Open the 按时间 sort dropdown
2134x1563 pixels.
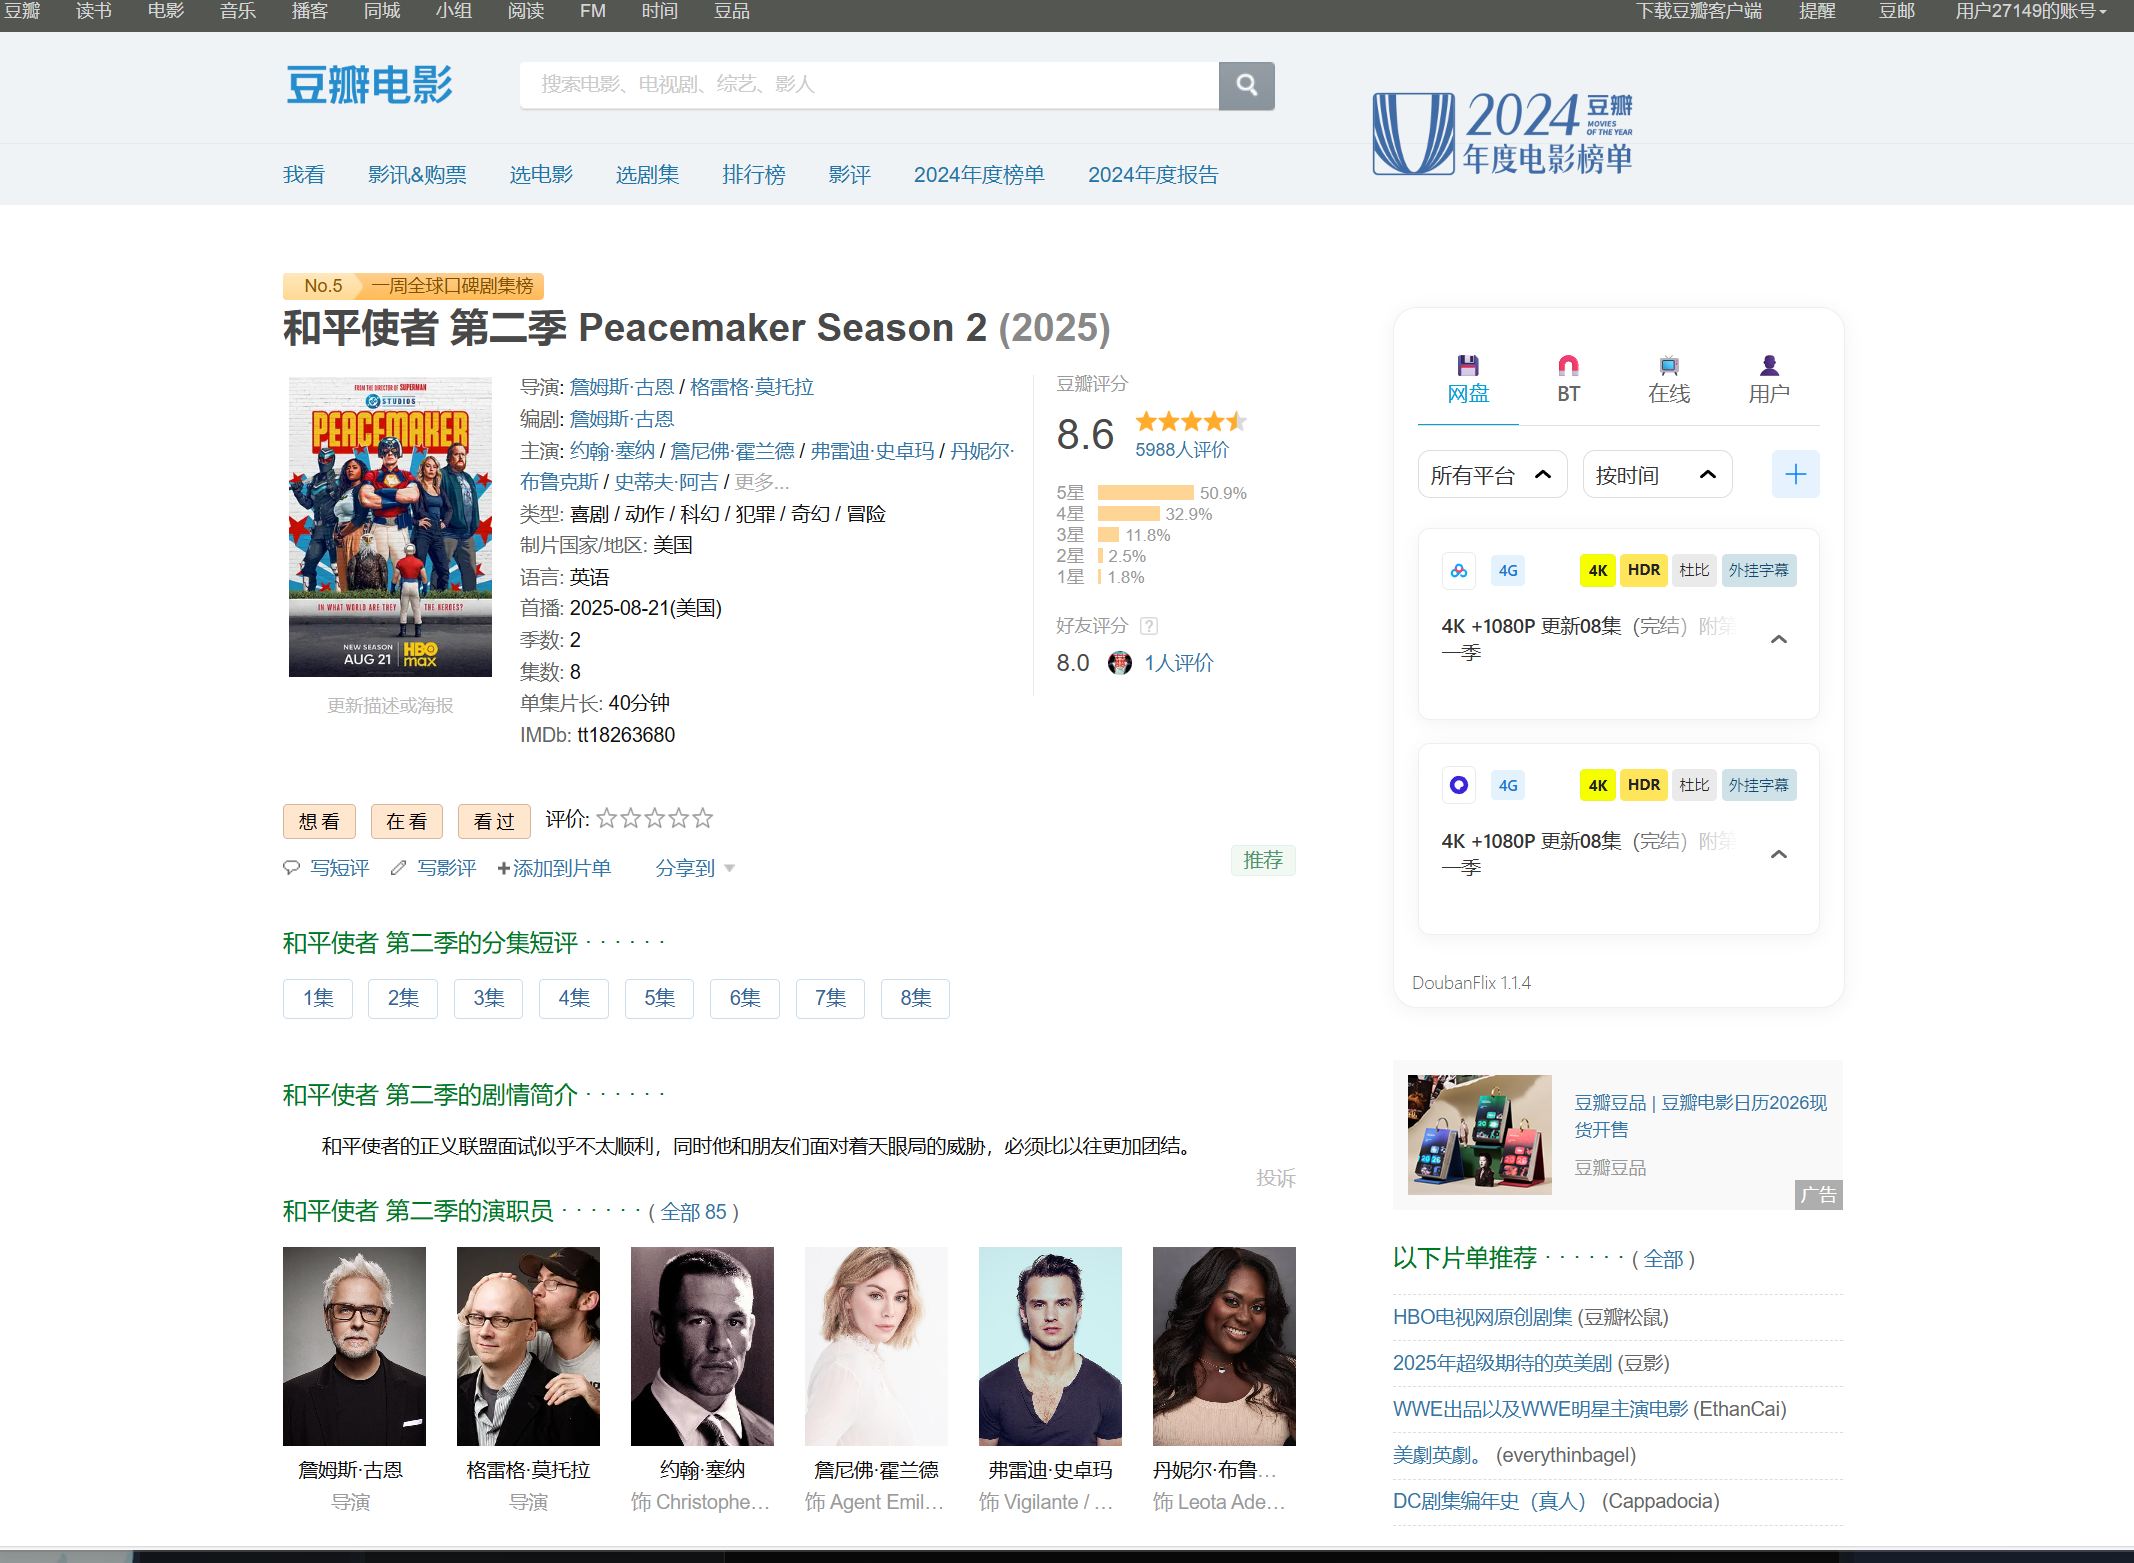(x=1656, y=475)
